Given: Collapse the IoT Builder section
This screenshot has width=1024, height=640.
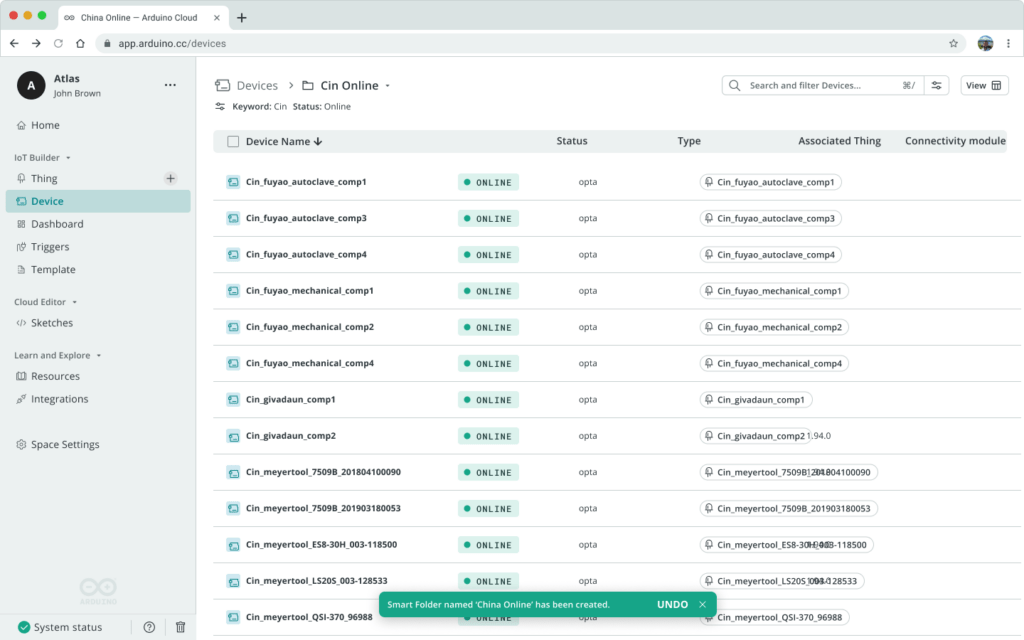Looking at the screenshot, I should click(68, 158).
